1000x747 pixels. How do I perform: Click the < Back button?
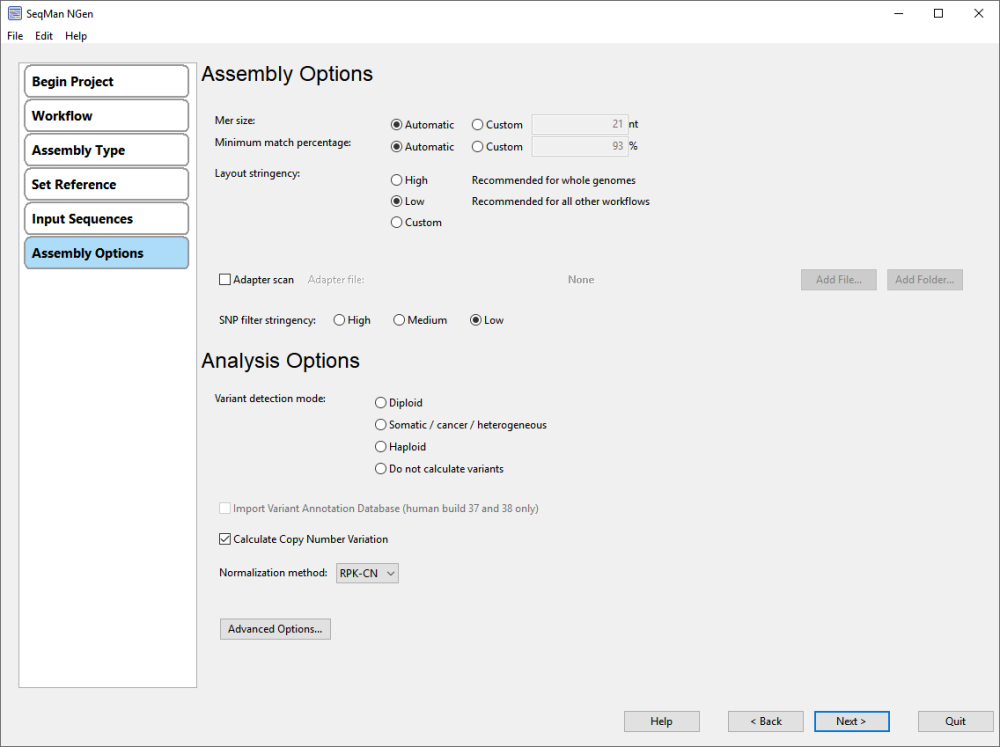tap(766, 721)
